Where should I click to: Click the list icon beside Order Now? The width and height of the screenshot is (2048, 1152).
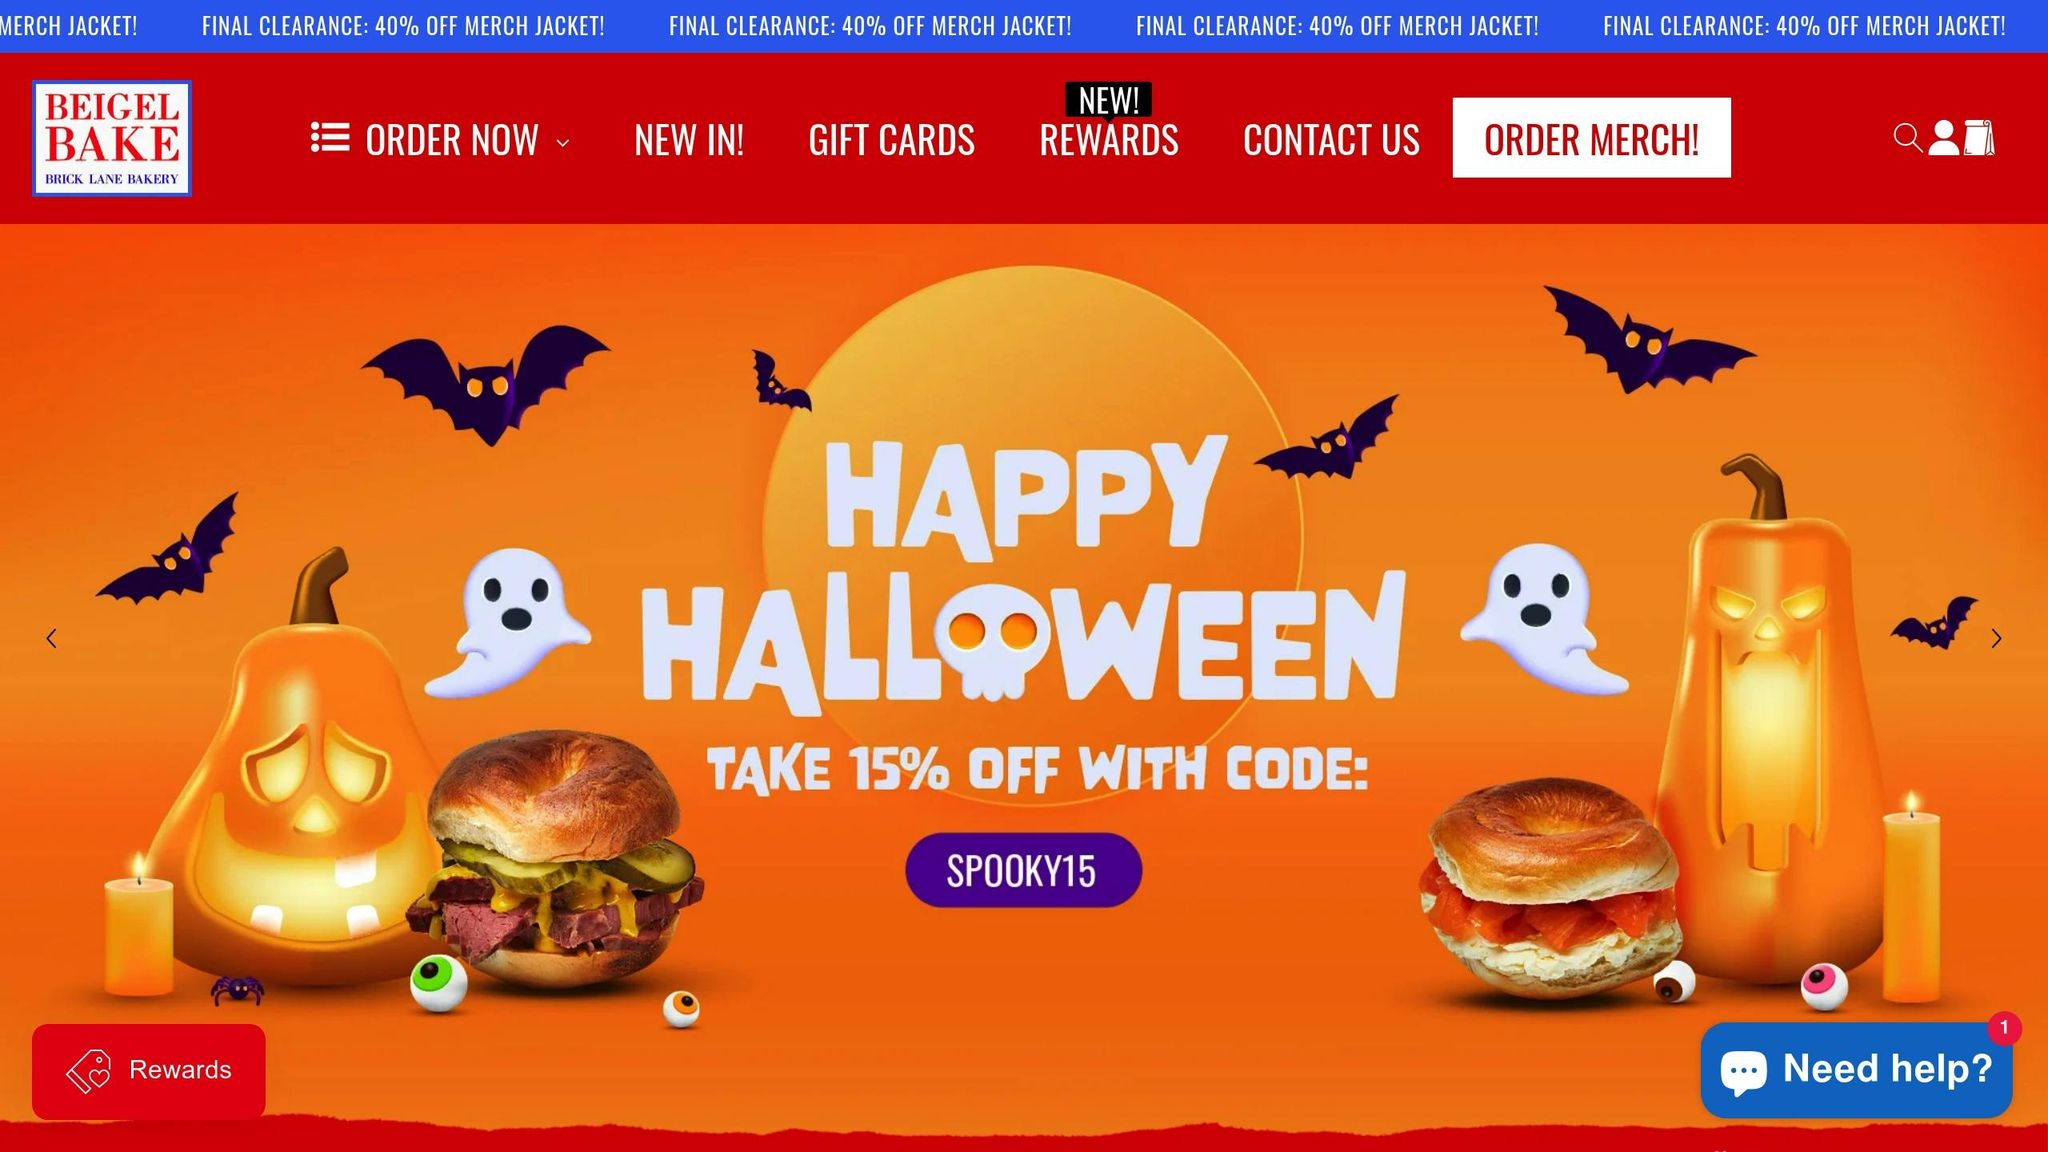click(330, 138)
